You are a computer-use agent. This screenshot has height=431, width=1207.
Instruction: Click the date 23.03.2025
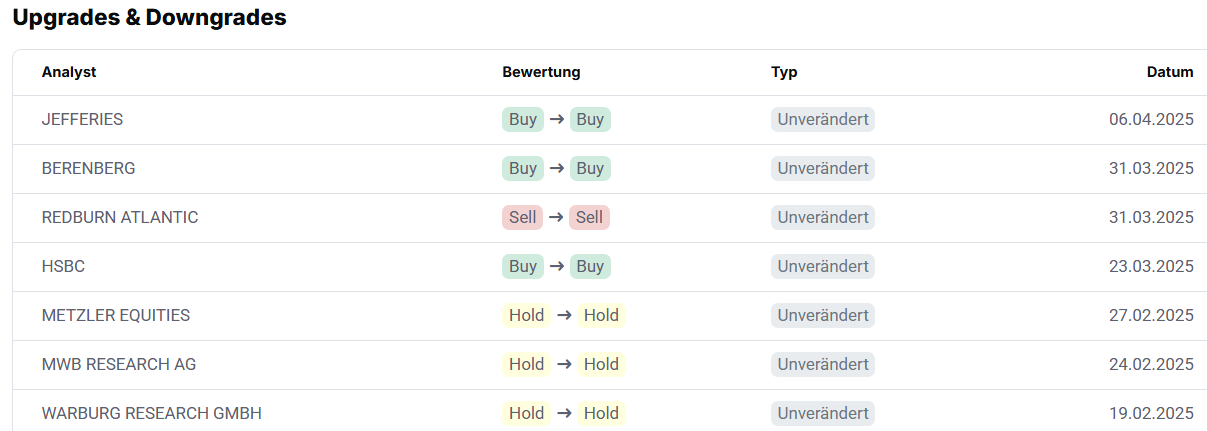pyautogui.click(x=1151, y=266)
